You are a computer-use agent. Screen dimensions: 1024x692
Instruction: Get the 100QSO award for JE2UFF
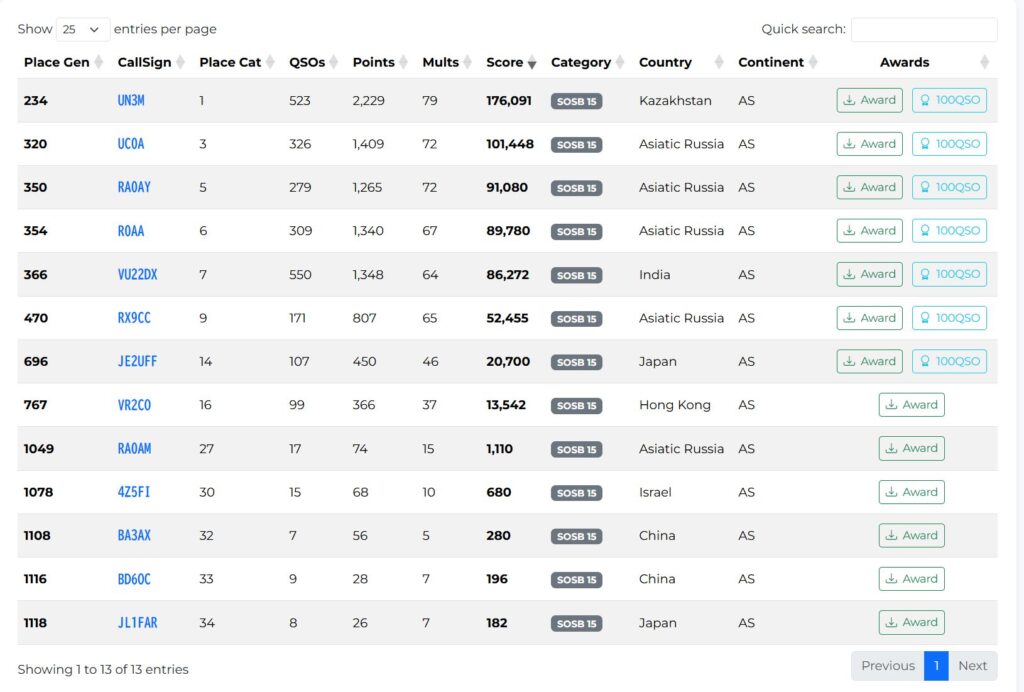(x=950, y=361)
